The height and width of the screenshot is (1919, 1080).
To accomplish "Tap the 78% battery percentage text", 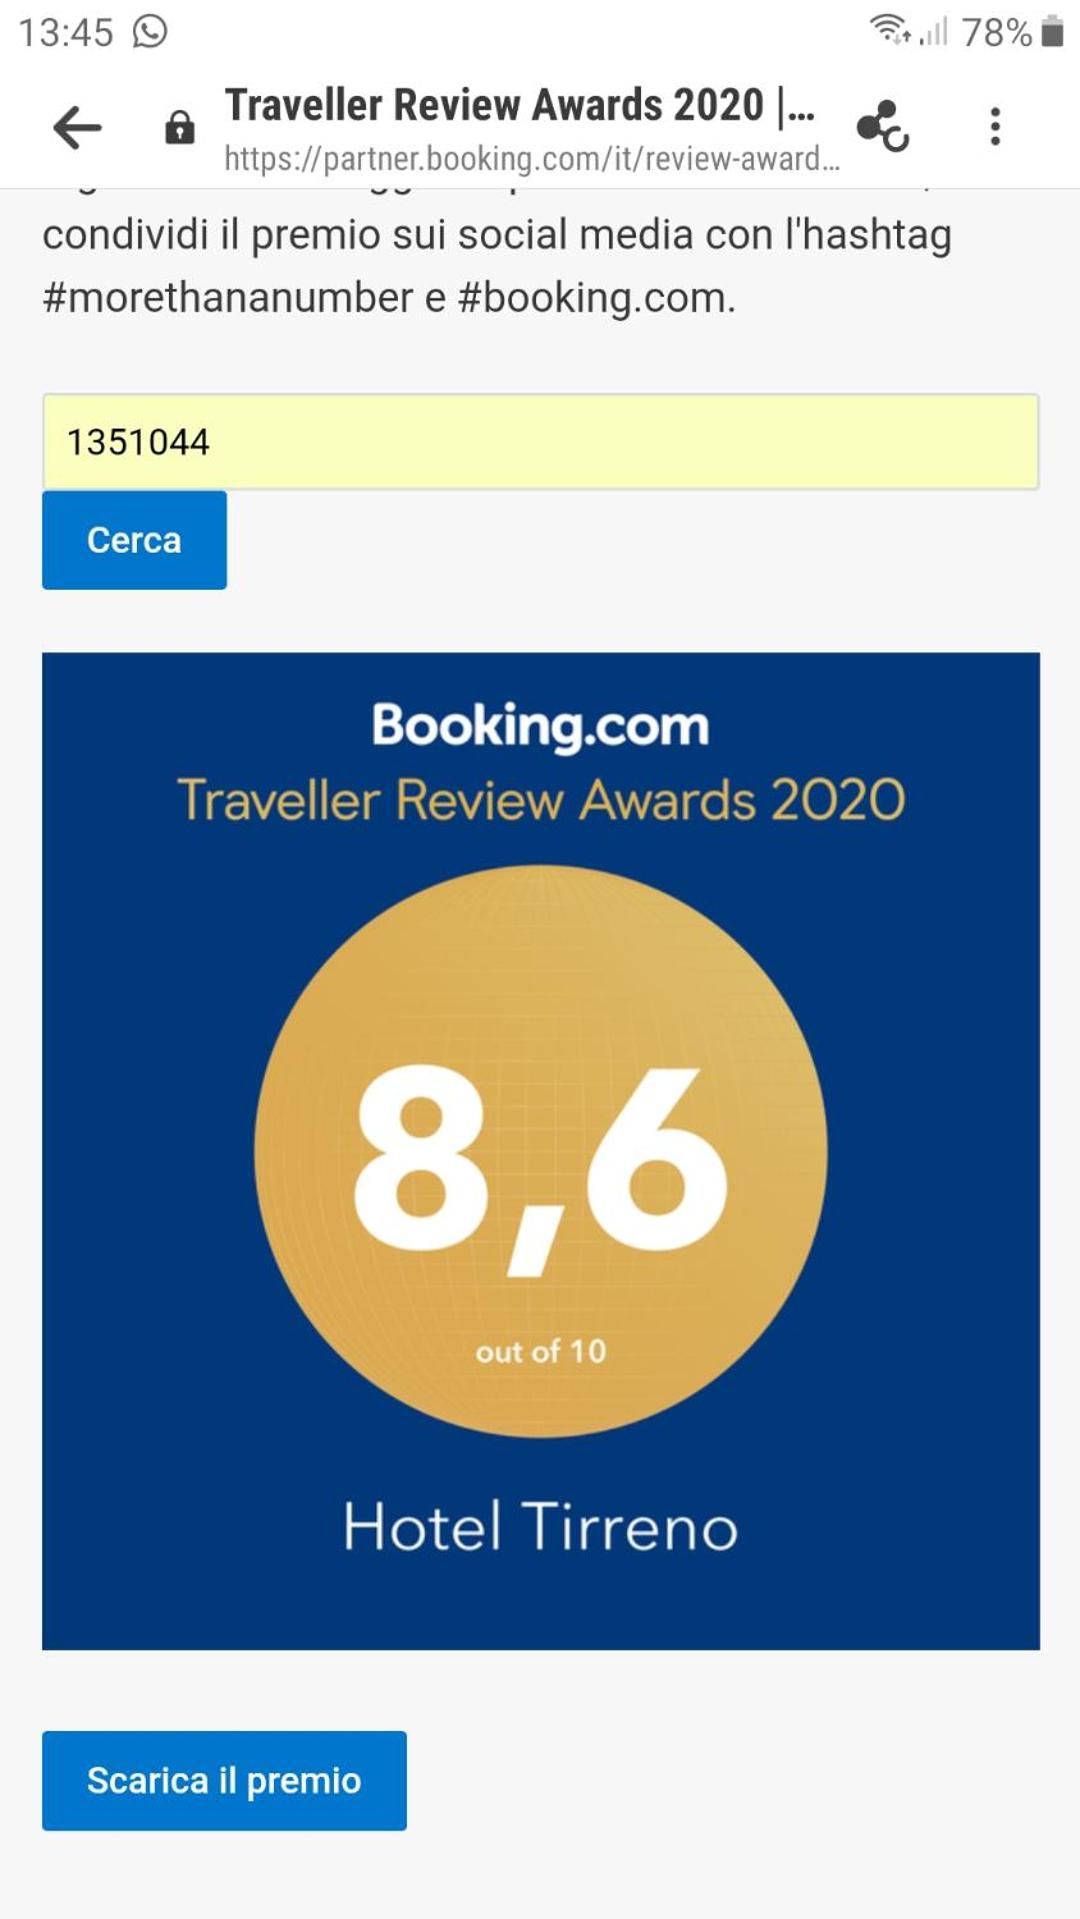I will [x=996, y=33].
